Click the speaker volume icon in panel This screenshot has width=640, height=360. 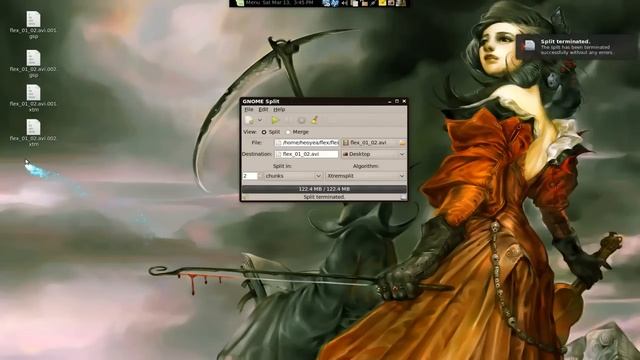(345, 3)
